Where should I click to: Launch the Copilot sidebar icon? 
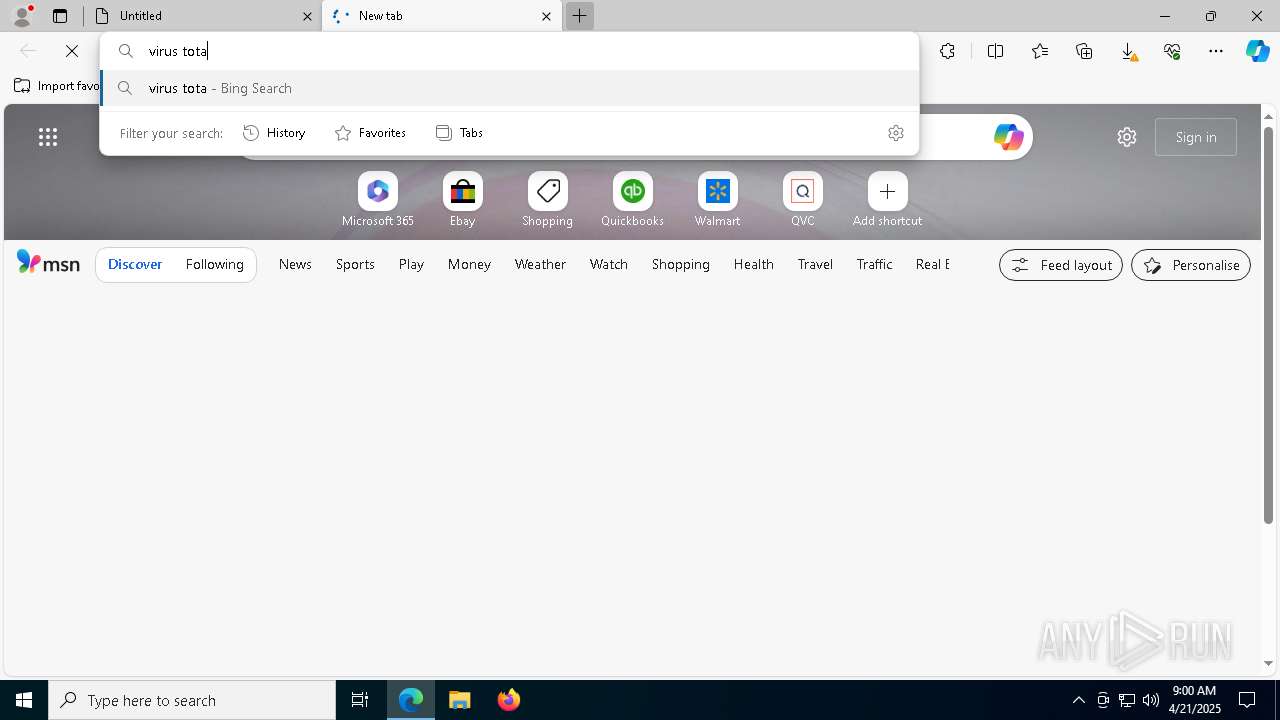pos(1258,51)
